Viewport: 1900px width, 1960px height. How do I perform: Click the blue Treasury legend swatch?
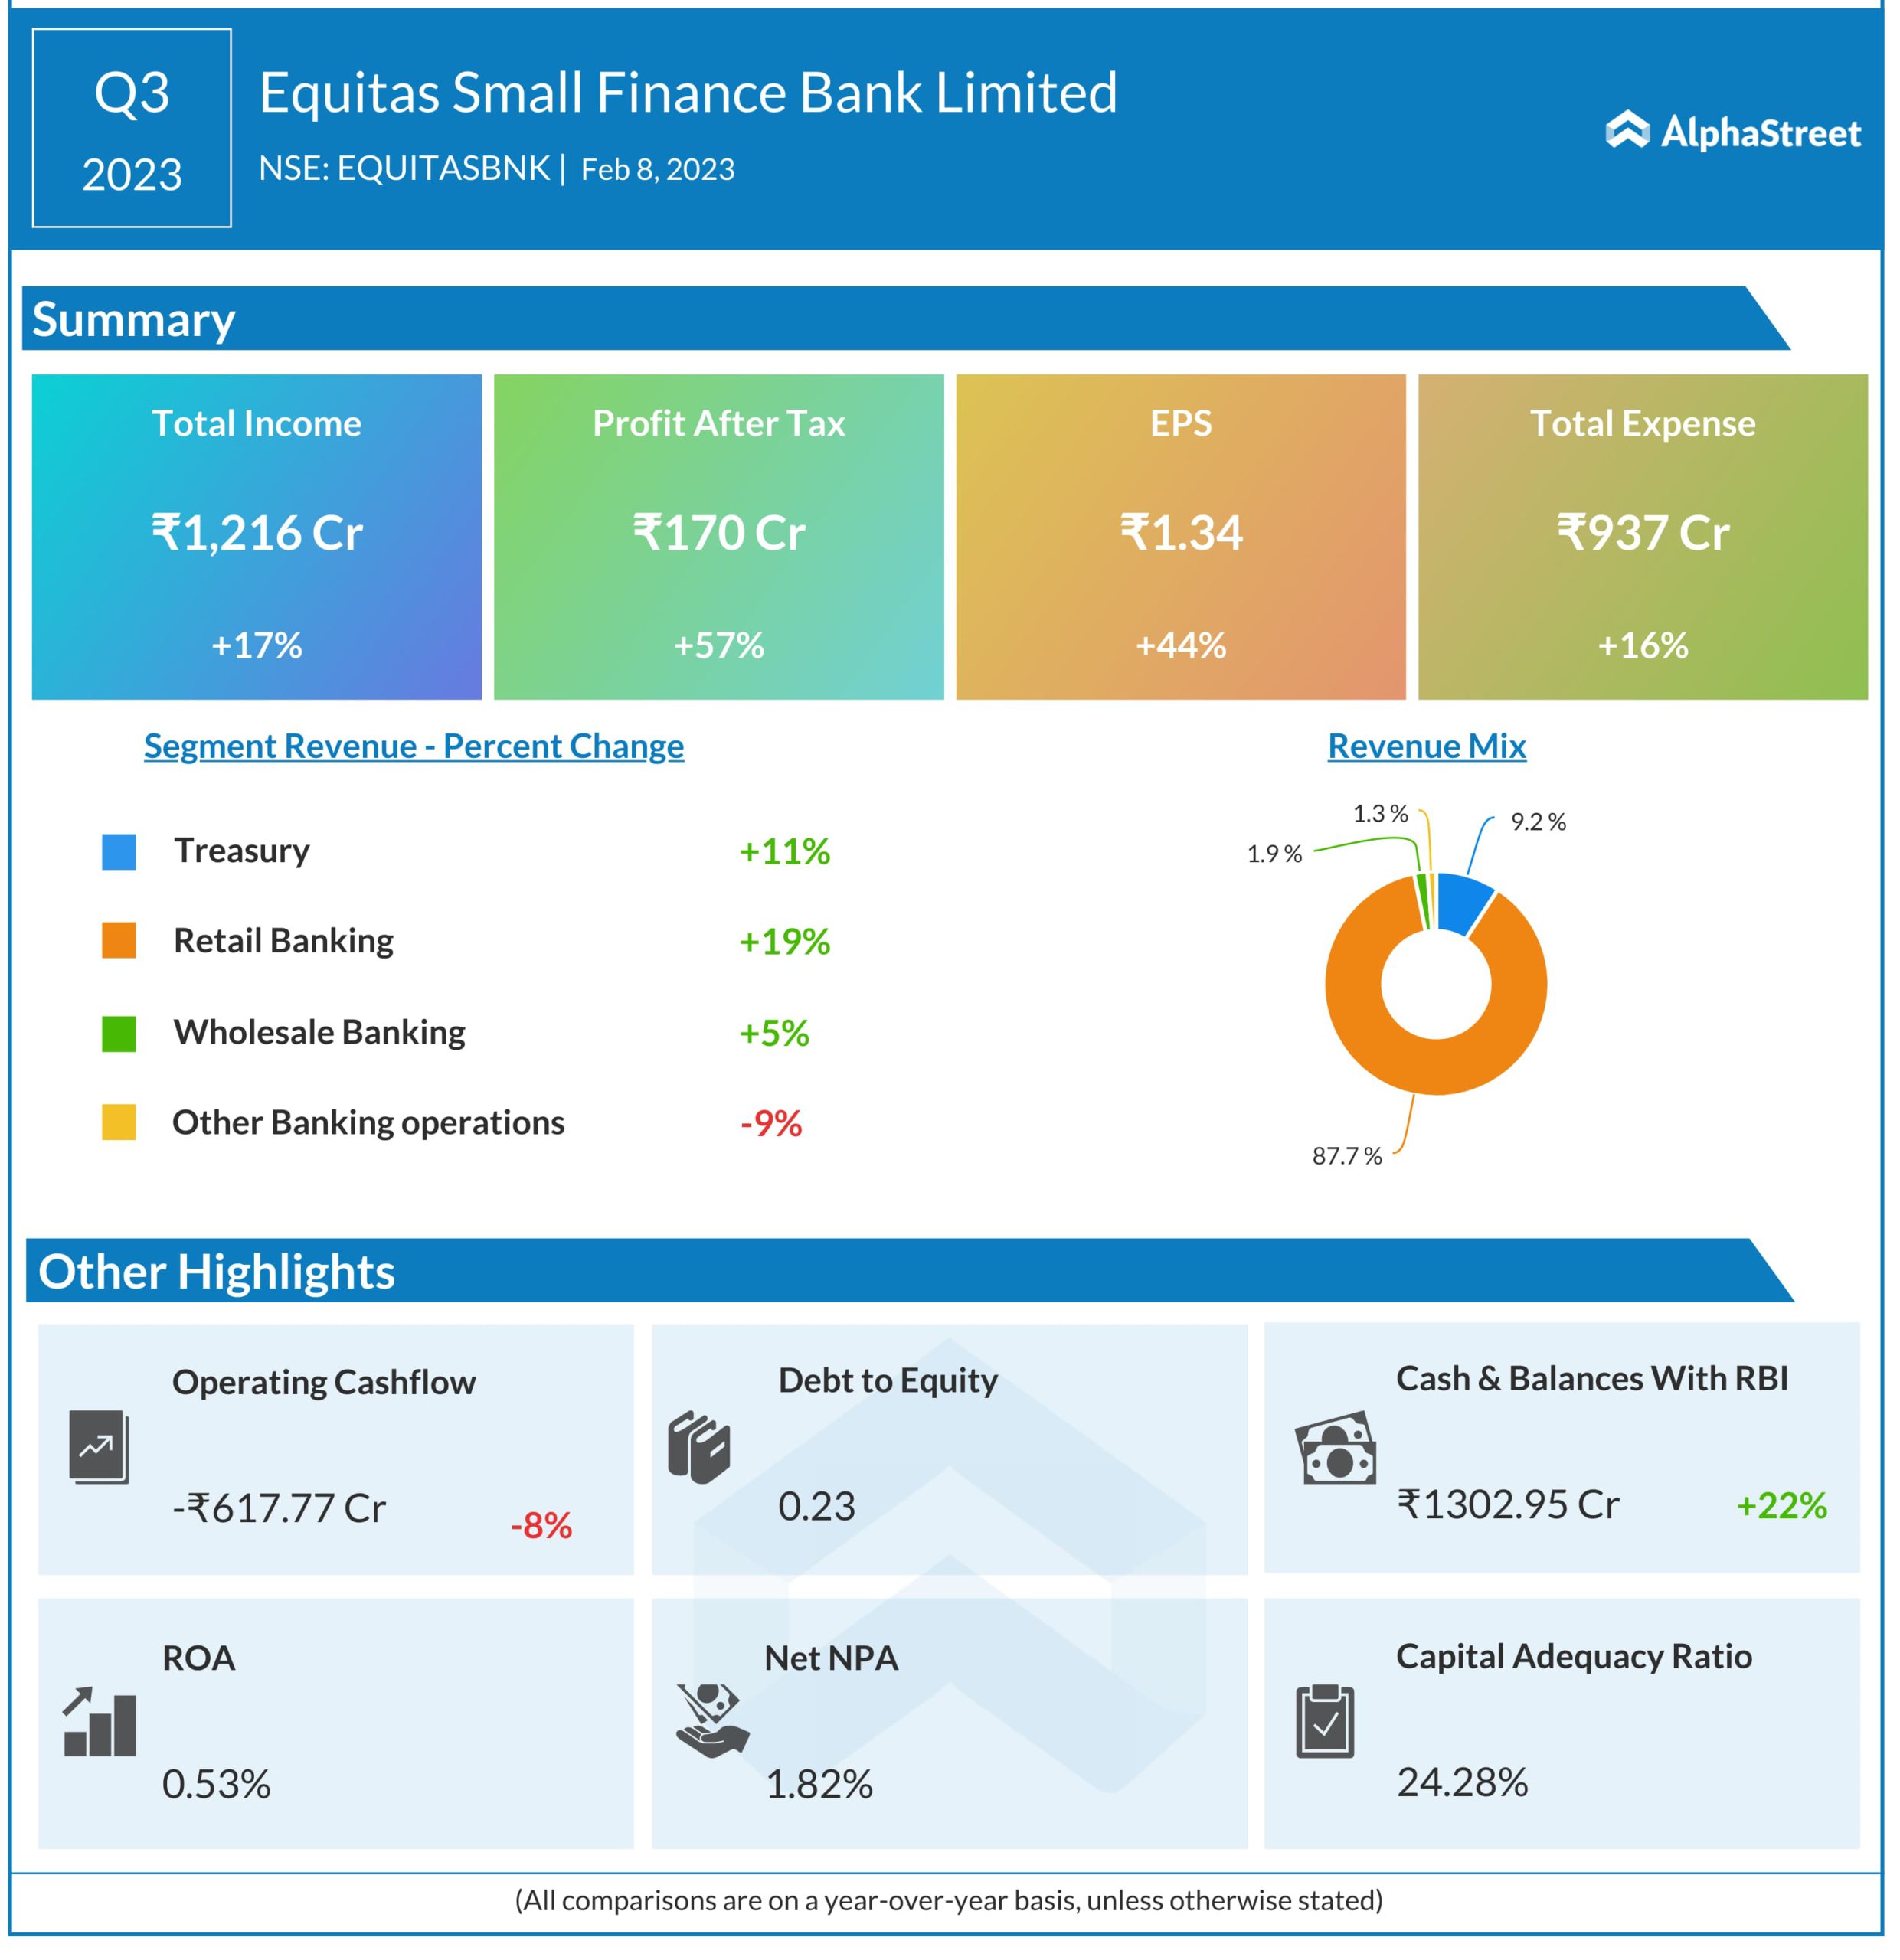[119, 852]
